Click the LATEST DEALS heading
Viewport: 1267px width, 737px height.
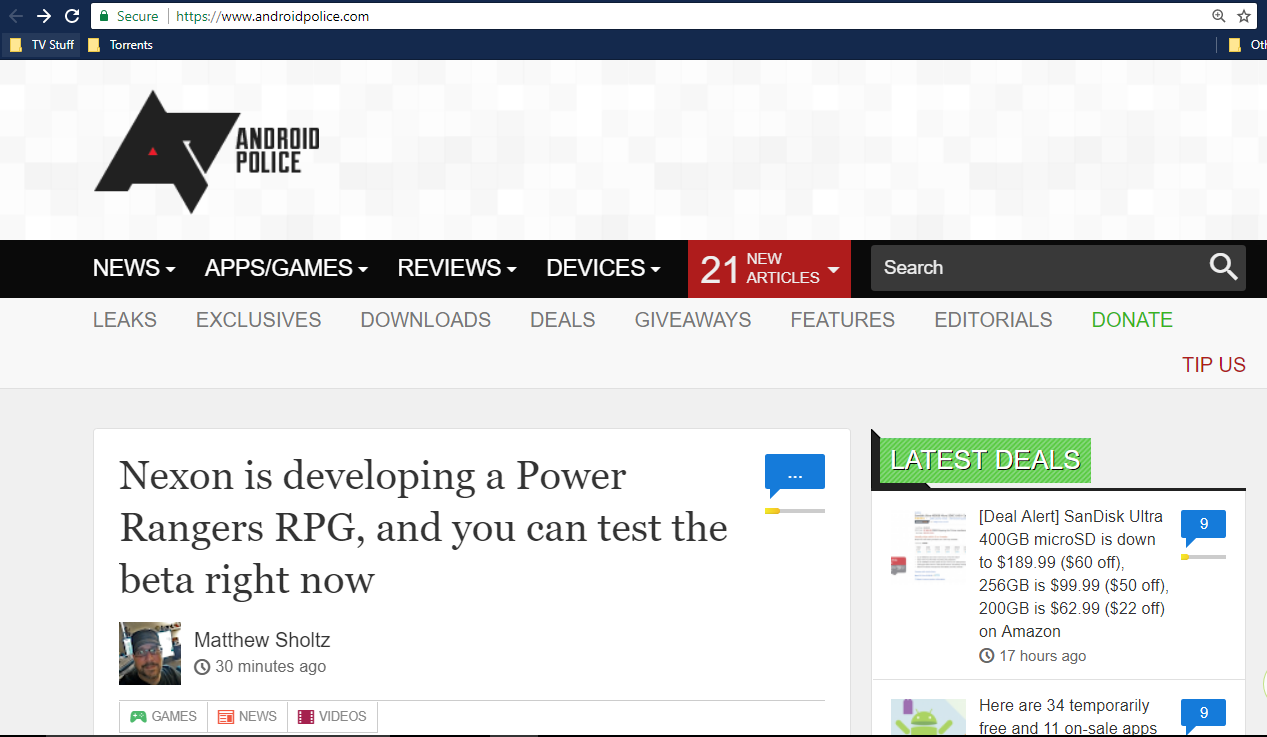[985, 460]
